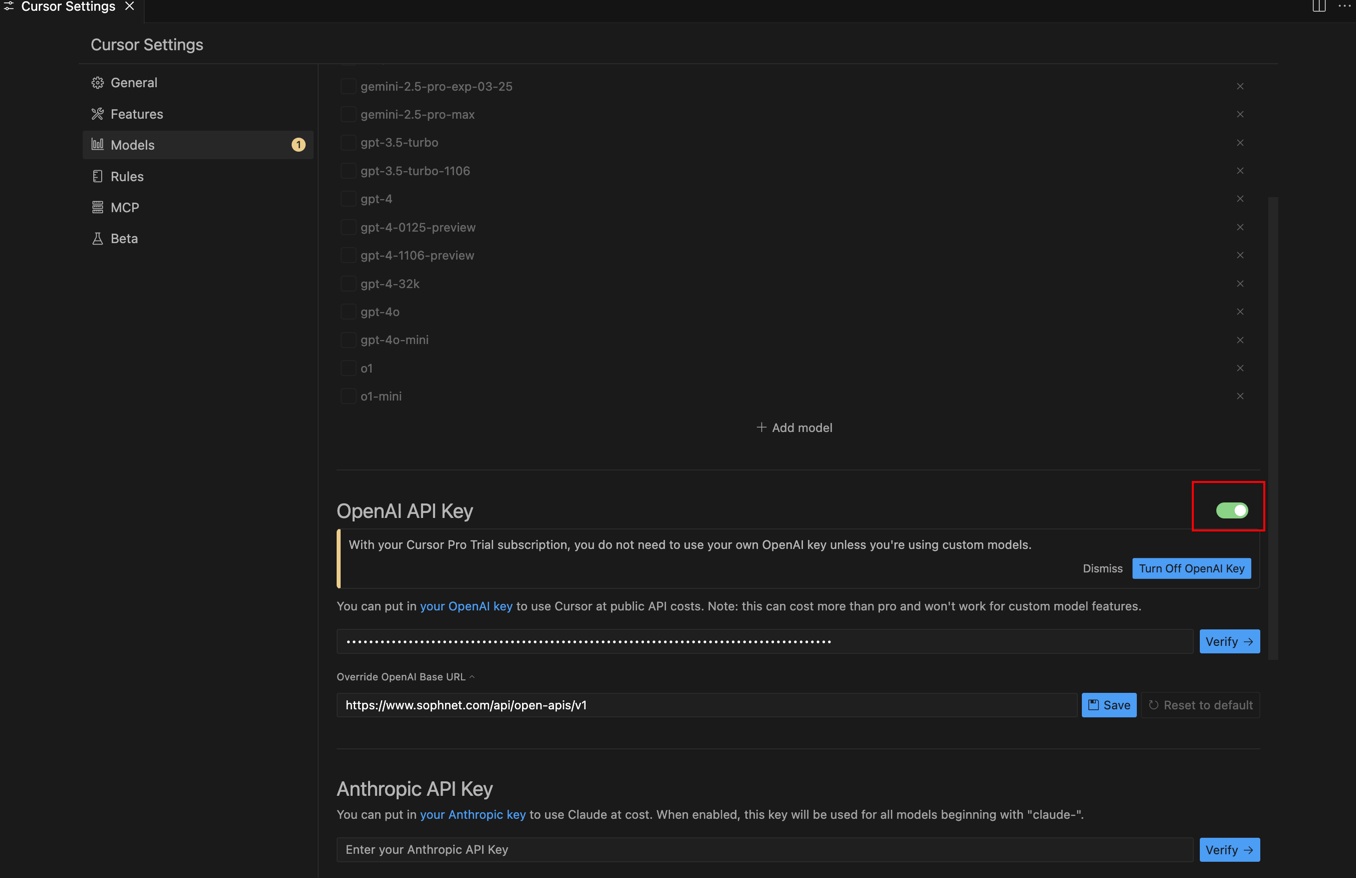Image resolution: width=1356 pixels, height=878 pixels.
Task: Dismiss the OpenAI key notice
Action: (1102, 568)
